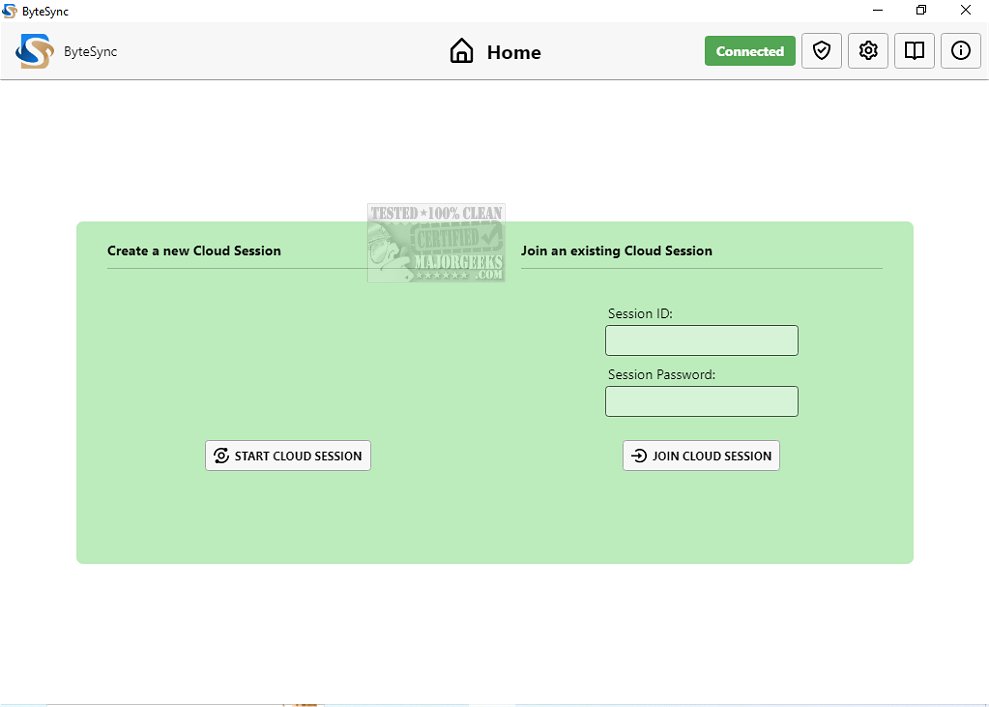Click the About info icon

click(960, 51)
